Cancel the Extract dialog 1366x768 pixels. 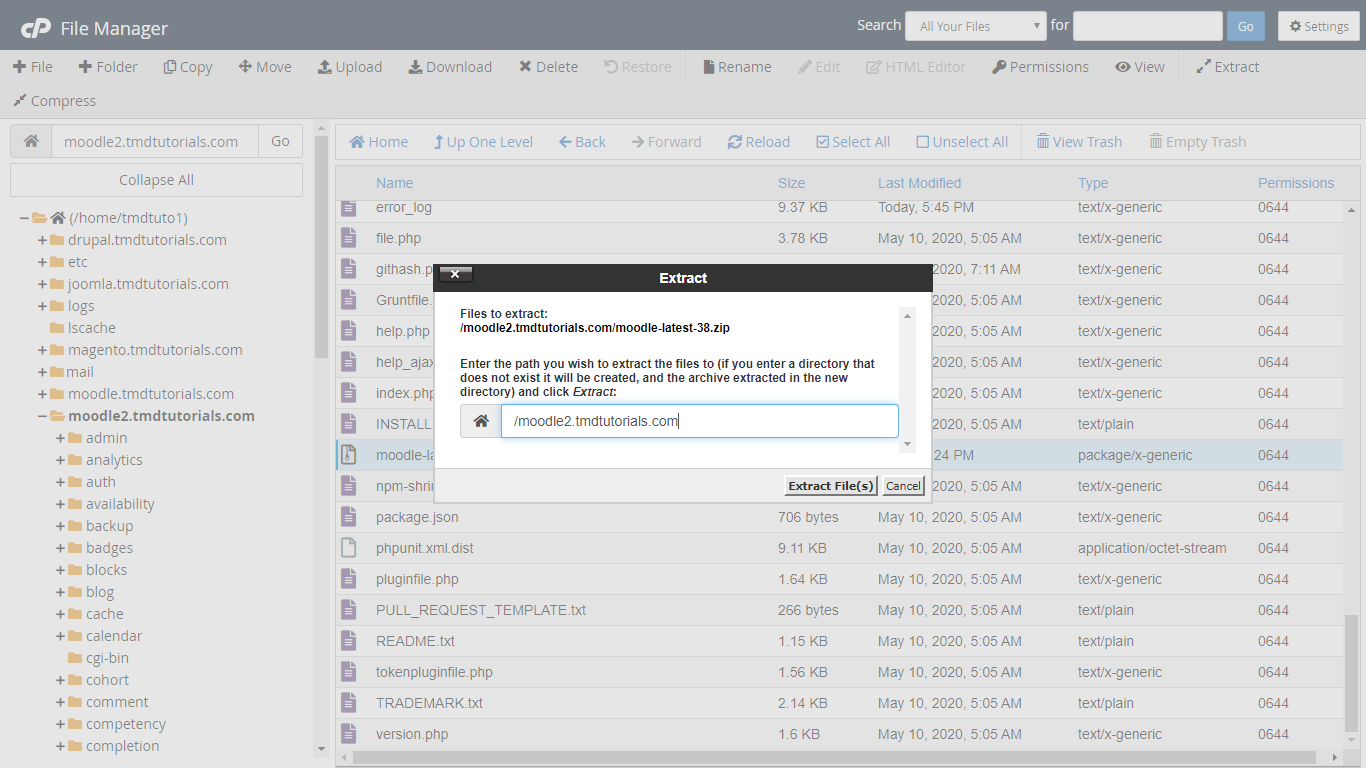pos(902,486)
